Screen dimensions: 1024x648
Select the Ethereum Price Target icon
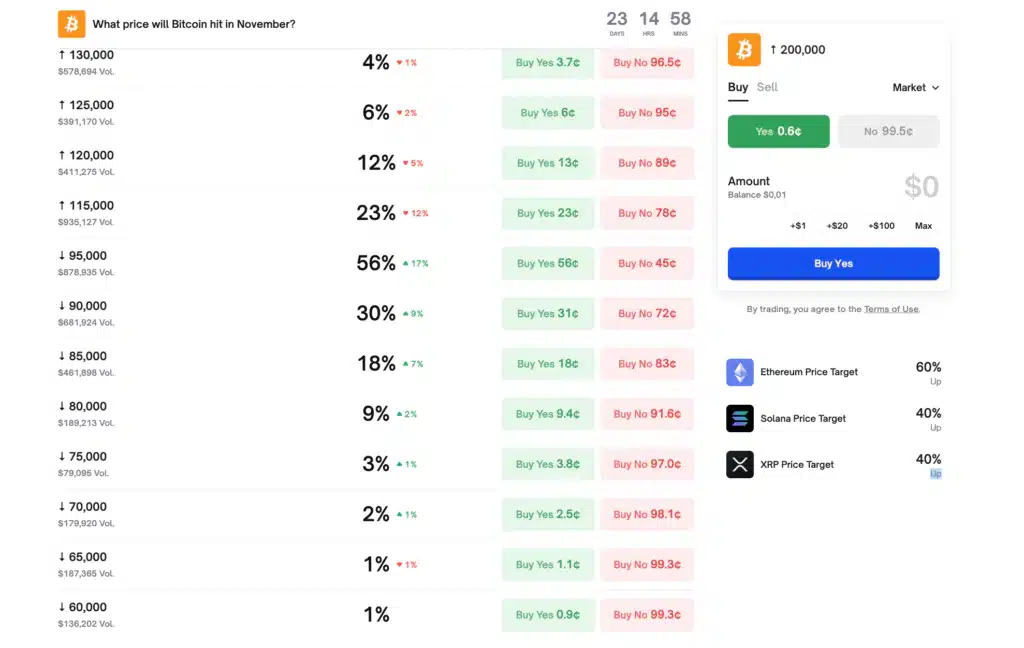click(x=739, y=371)
